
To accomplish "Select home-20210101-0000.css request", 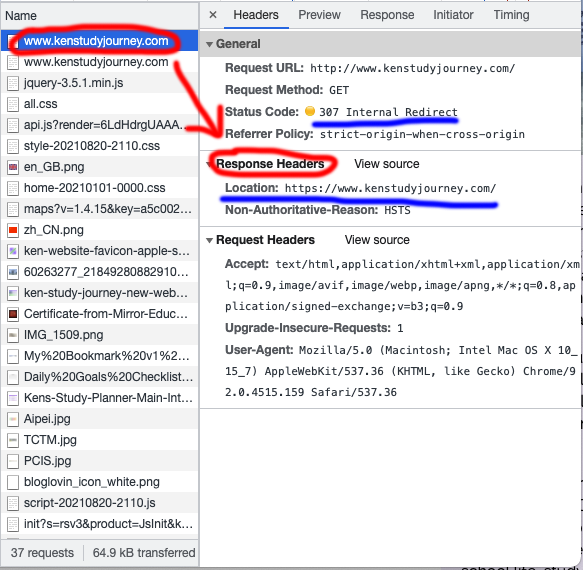I will (99, 188).
